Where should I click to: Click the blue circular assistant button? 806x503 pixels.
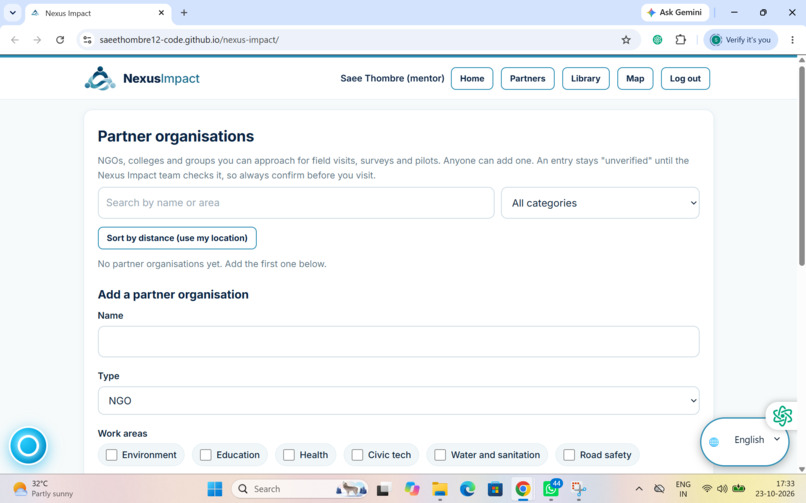click(x=28, y=445)
